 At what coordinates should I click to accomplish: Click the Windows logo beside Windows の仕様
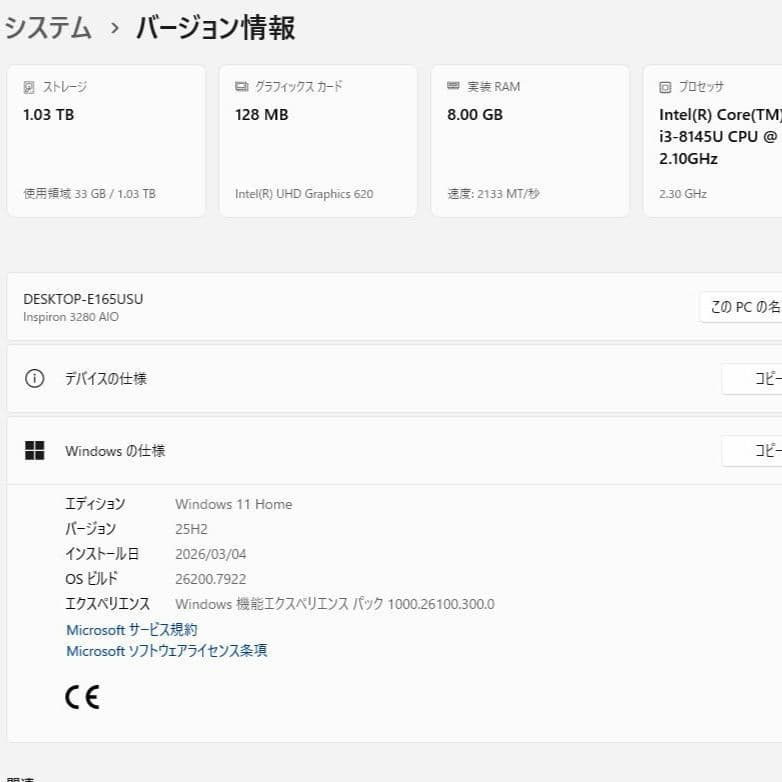pos(34,450)
